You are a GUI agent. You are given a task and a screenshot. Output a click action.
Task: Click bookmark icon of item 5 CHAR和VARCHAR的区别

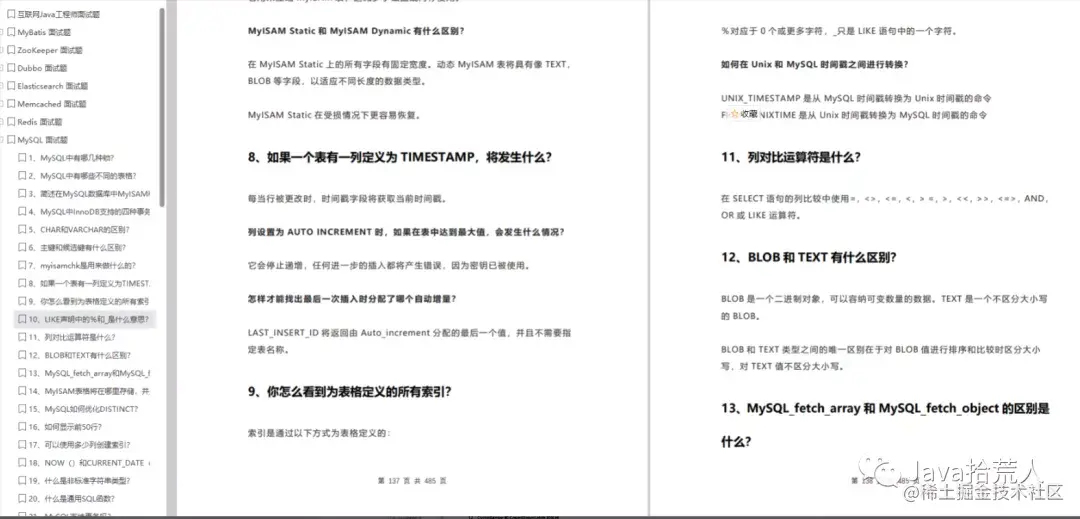click(22, 229)
